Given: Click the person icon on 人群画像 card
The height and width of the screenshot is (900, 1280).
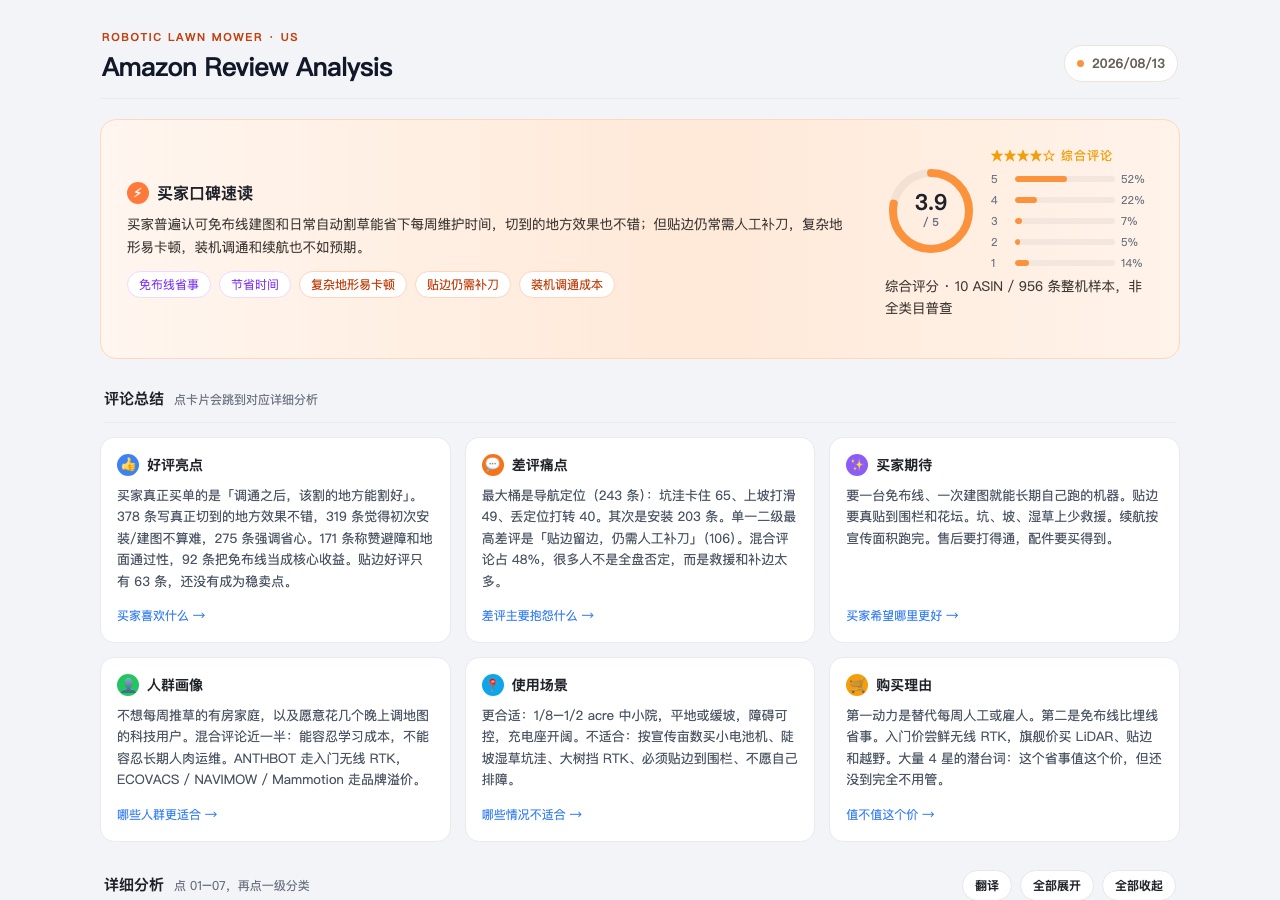Looking at the screenshot, I should (128, 685).
